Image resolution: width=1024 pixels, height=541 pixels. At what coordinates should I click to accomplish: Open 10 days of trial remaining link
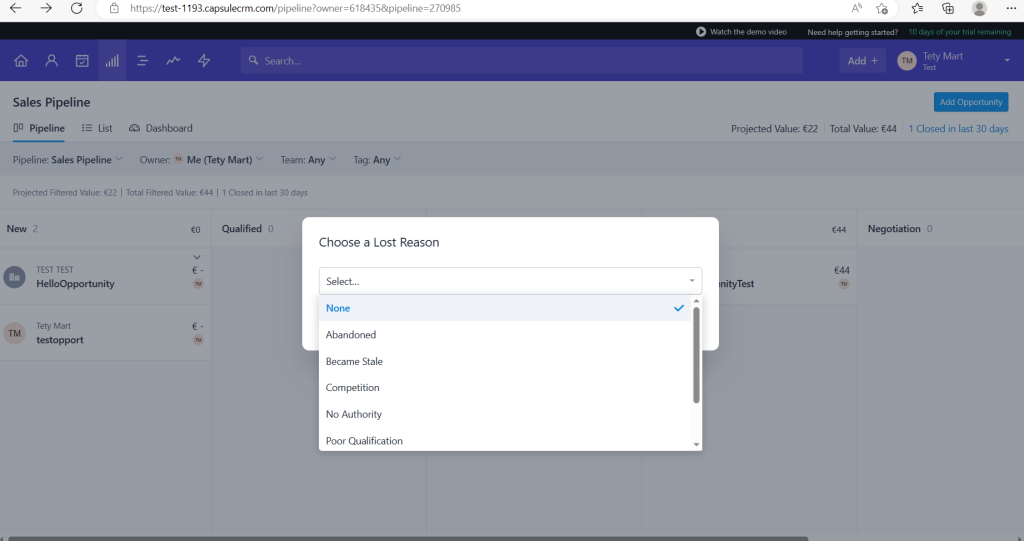[959, 31]
